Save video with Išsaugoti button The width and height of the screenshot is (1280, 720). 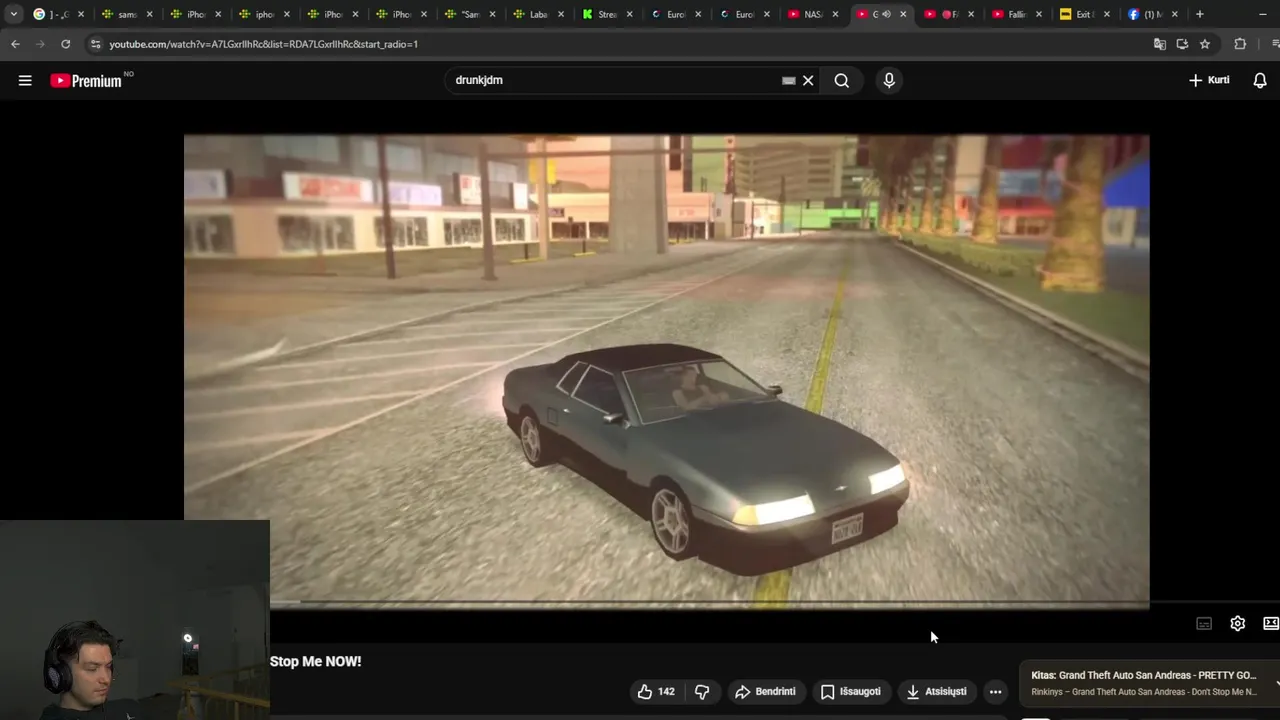[x=851, y=691]
